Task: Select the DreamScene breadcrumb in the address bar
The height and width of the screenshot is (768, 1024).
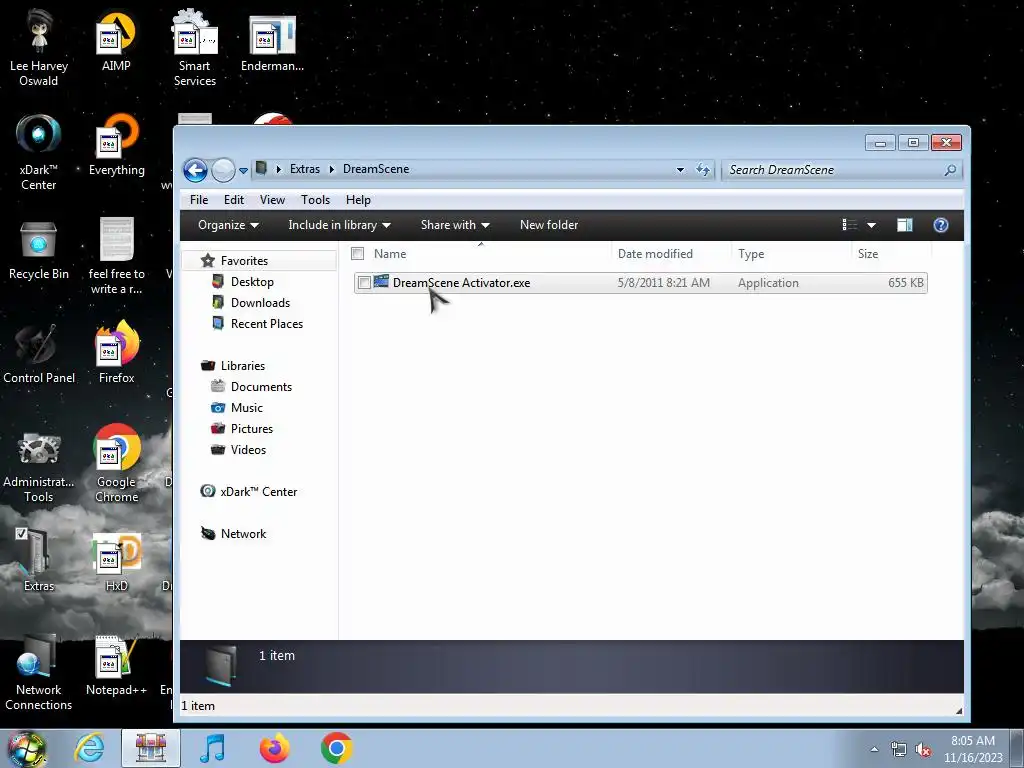Action: pos(376,169)
